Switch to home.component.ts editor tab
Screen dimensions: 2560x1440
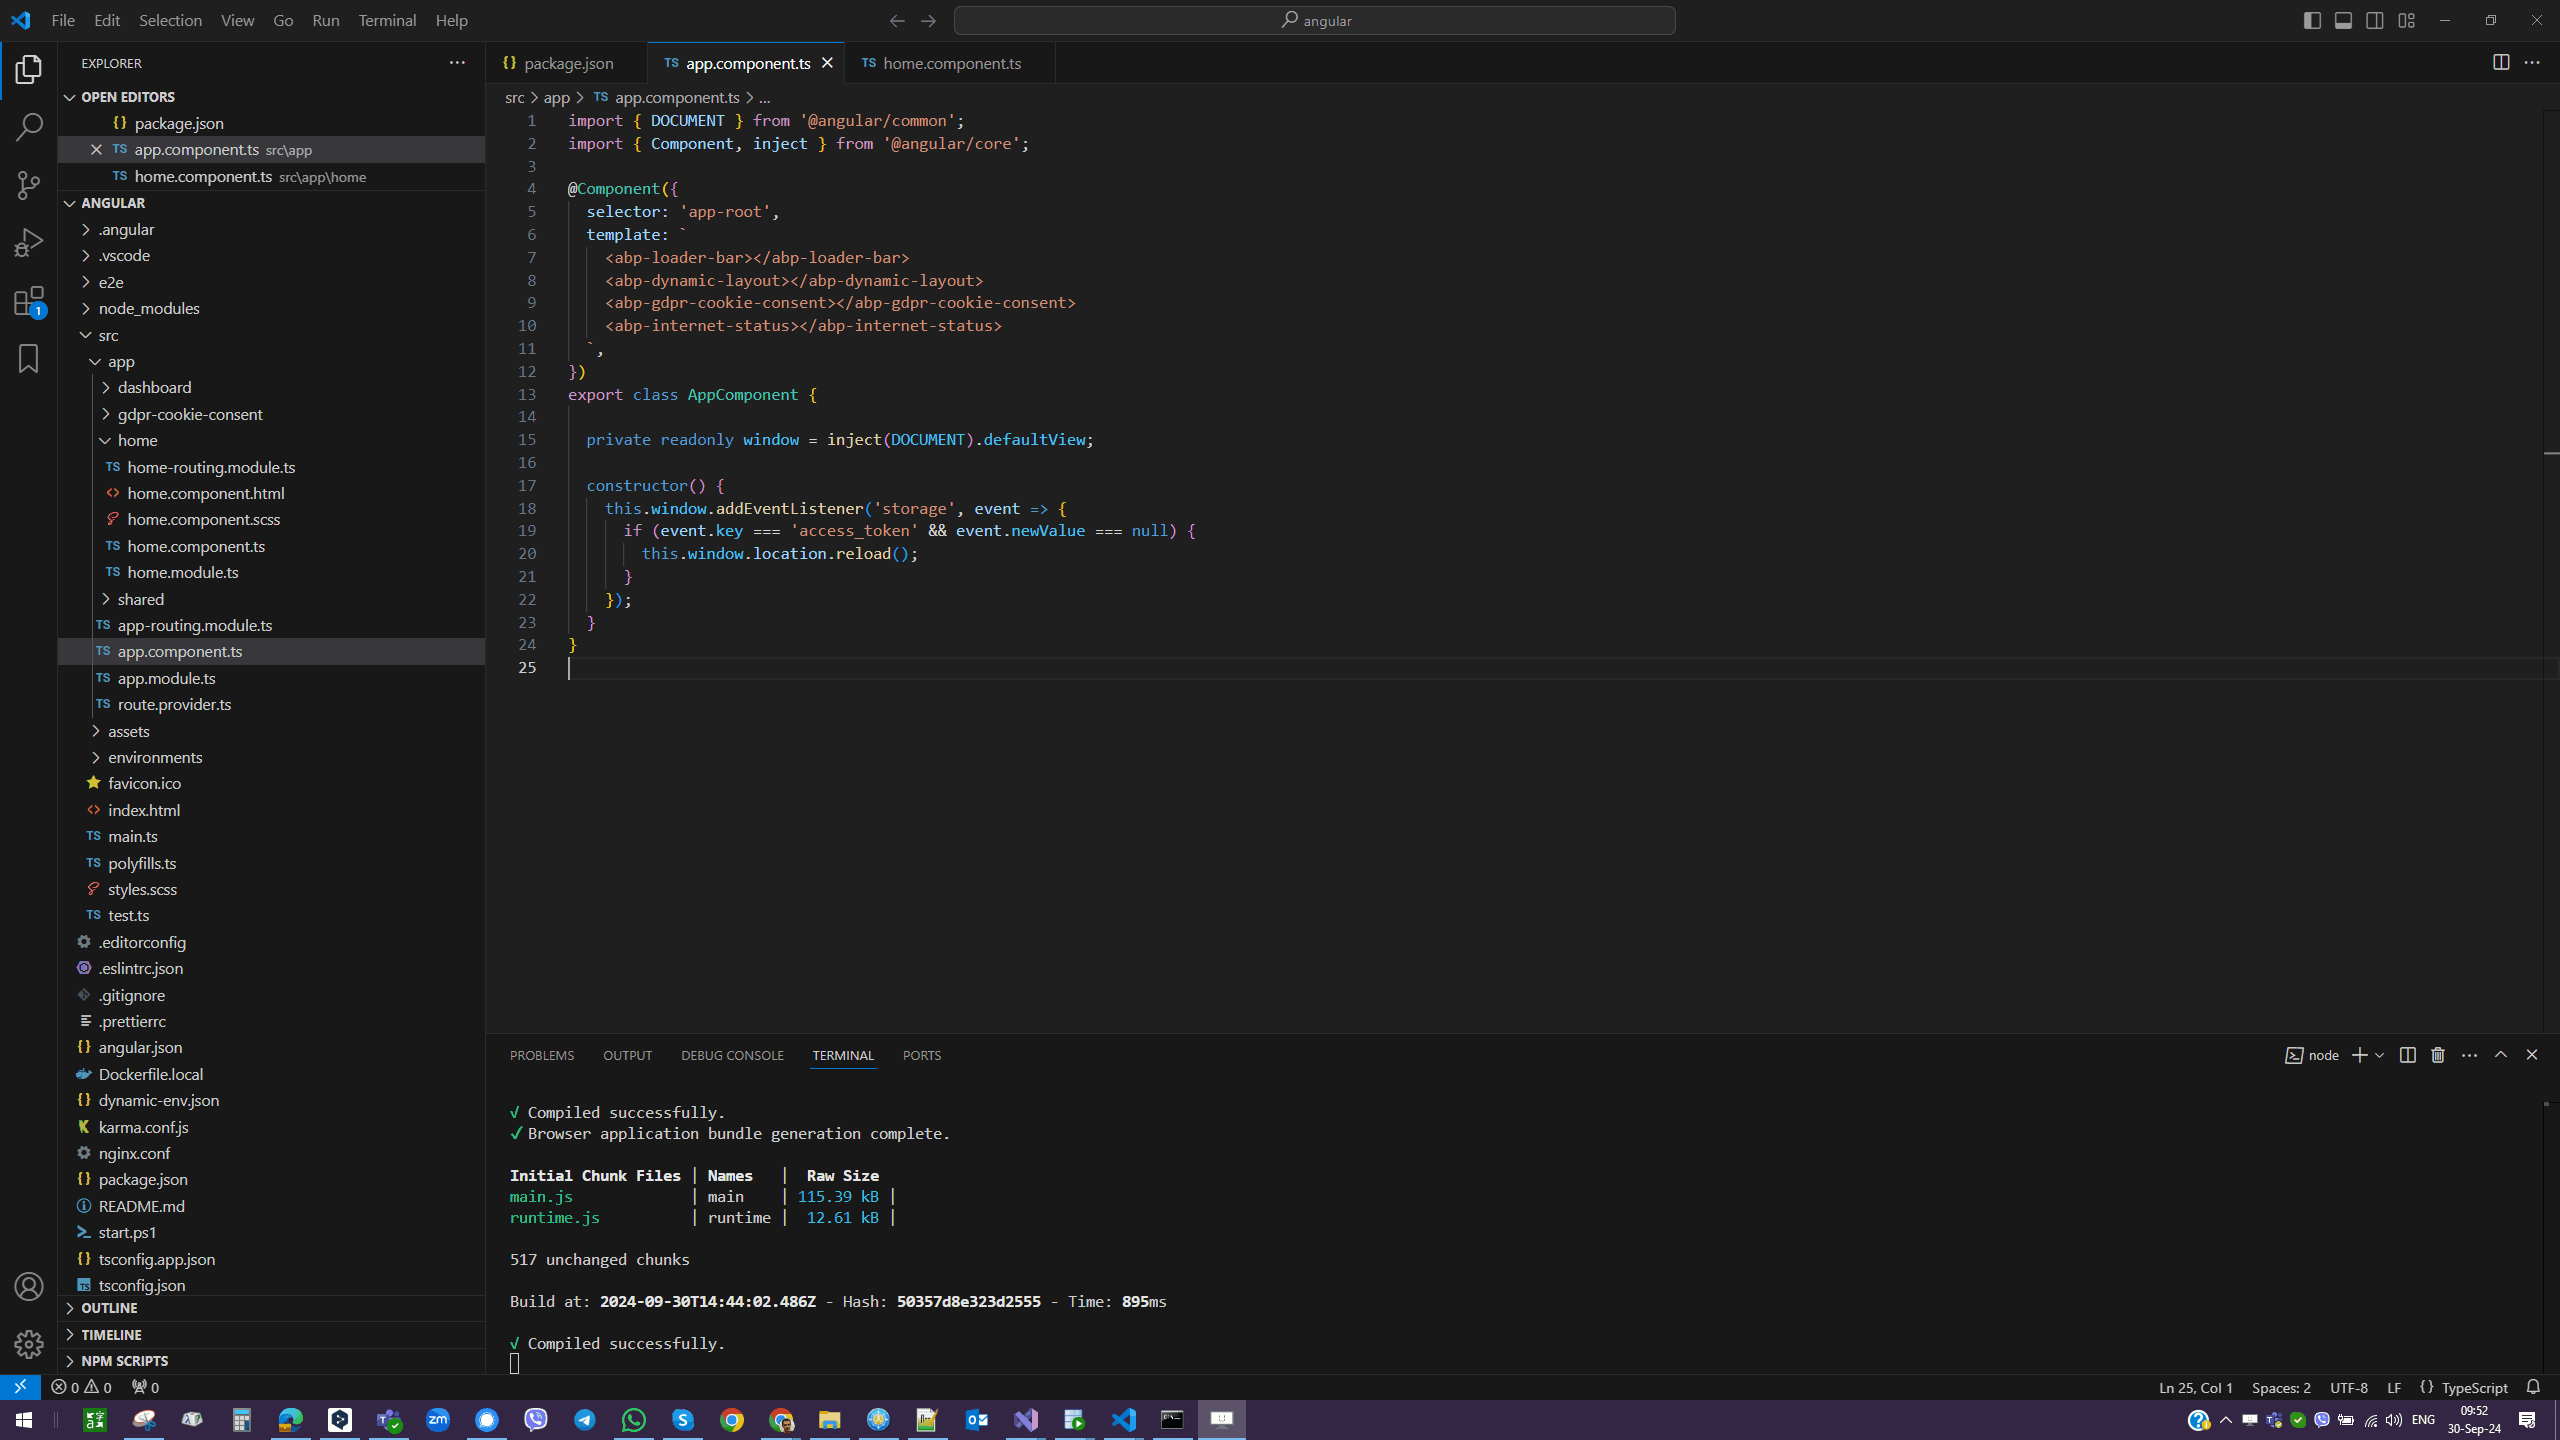951,63
